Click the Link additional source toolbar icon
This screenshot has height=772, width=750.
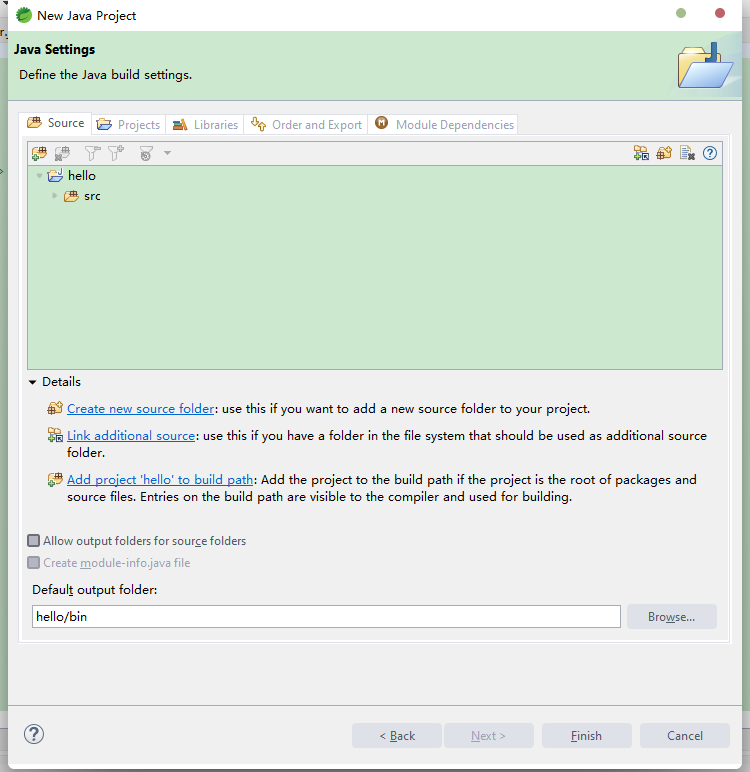[641, 153]
